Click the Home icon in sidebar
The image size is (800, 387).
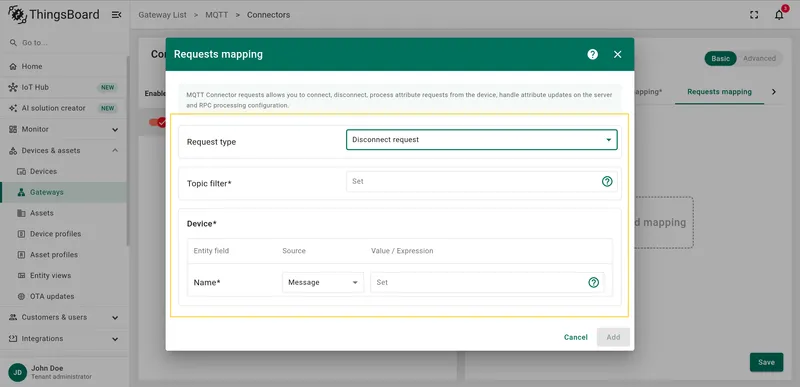tap(13, 66)
